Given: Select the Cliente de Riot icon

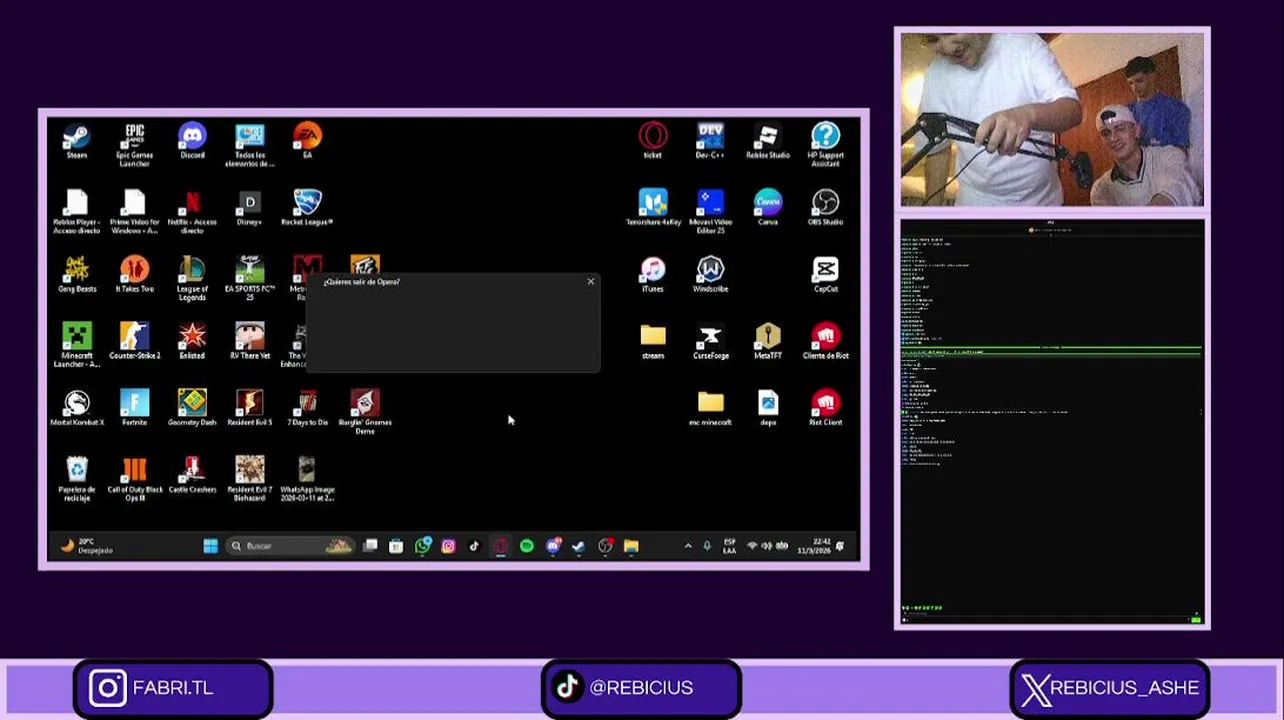Looking at the screenshot, I should (825, 342).
